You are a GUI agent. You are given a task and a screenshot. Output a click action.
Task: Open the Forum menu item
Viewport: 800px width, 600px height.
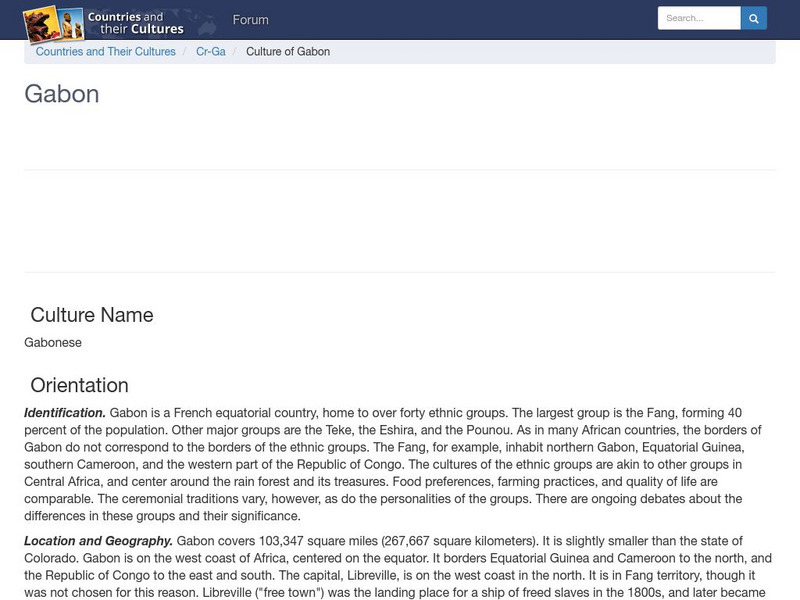tap(251, 20)
